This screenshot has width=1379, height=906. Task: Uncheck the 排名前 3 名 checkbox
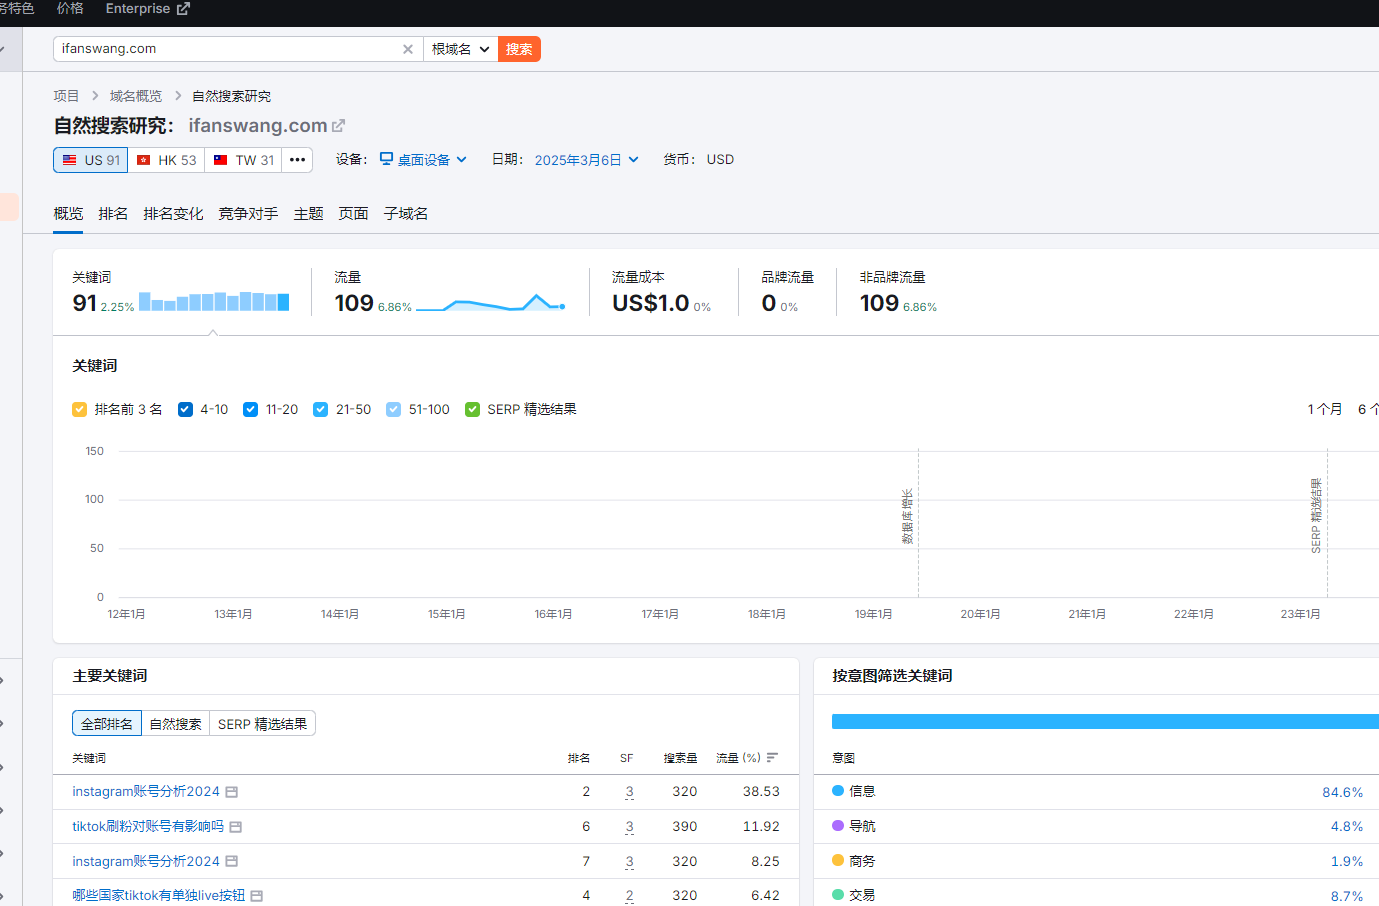click(80, 410)
